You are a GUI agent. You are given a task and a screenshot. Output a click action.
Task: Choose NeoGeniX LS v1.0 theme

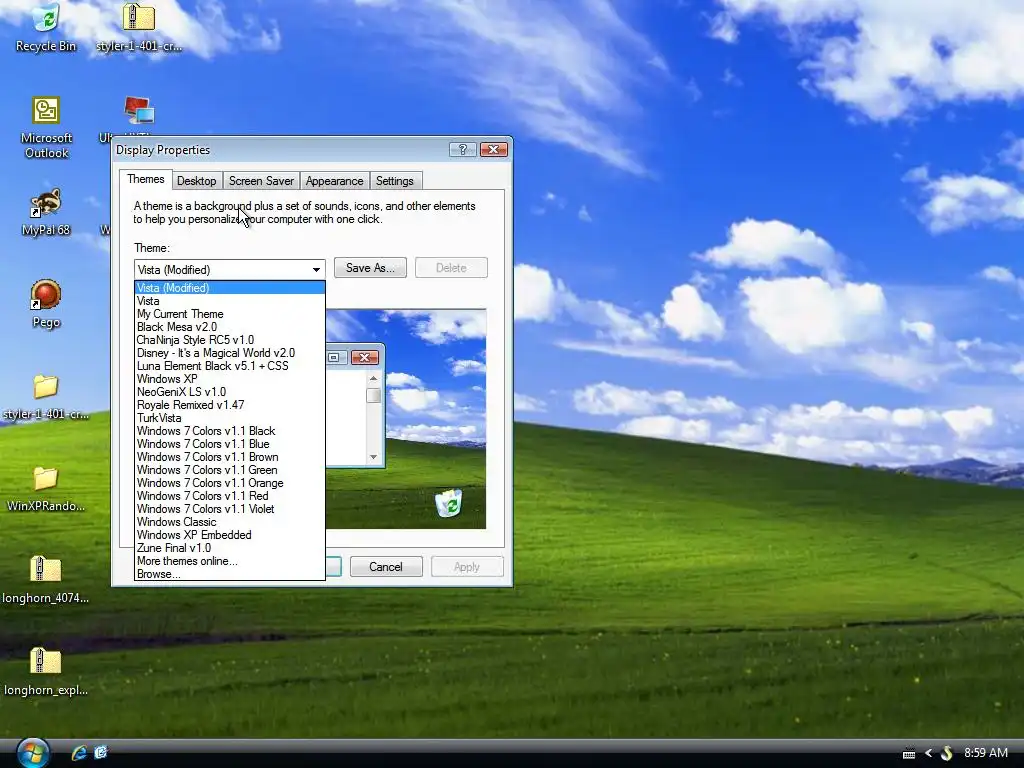click(x=230, y=392)
